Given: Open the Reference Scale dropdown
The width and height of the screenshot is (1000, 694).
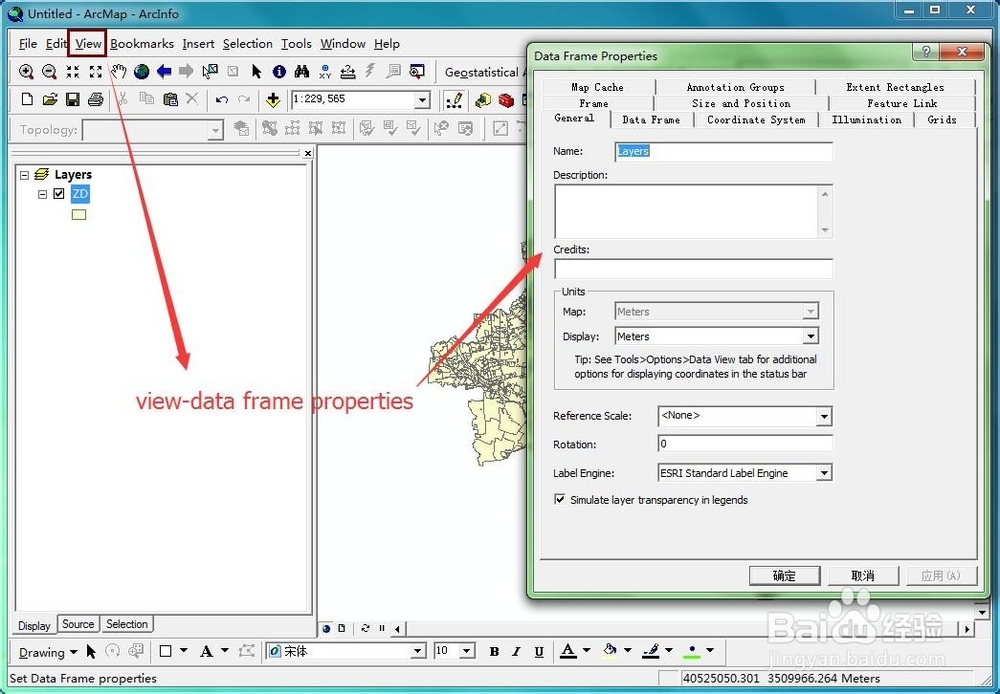Looking at the screenshot, I should point(824,417).
